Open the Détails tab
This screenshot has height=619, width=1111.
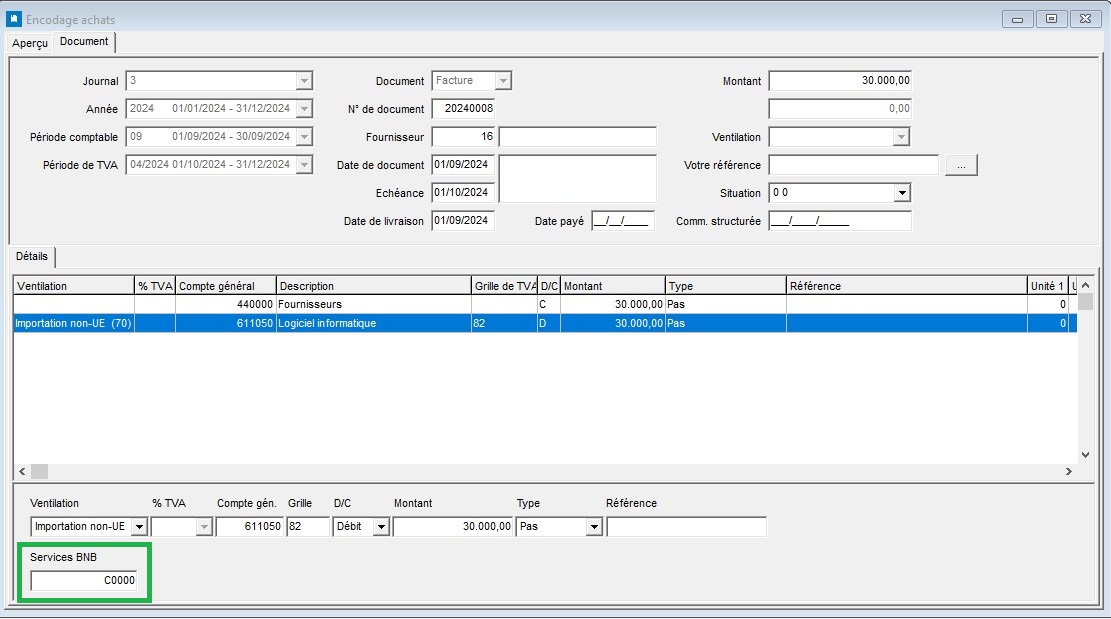(32, 256)
